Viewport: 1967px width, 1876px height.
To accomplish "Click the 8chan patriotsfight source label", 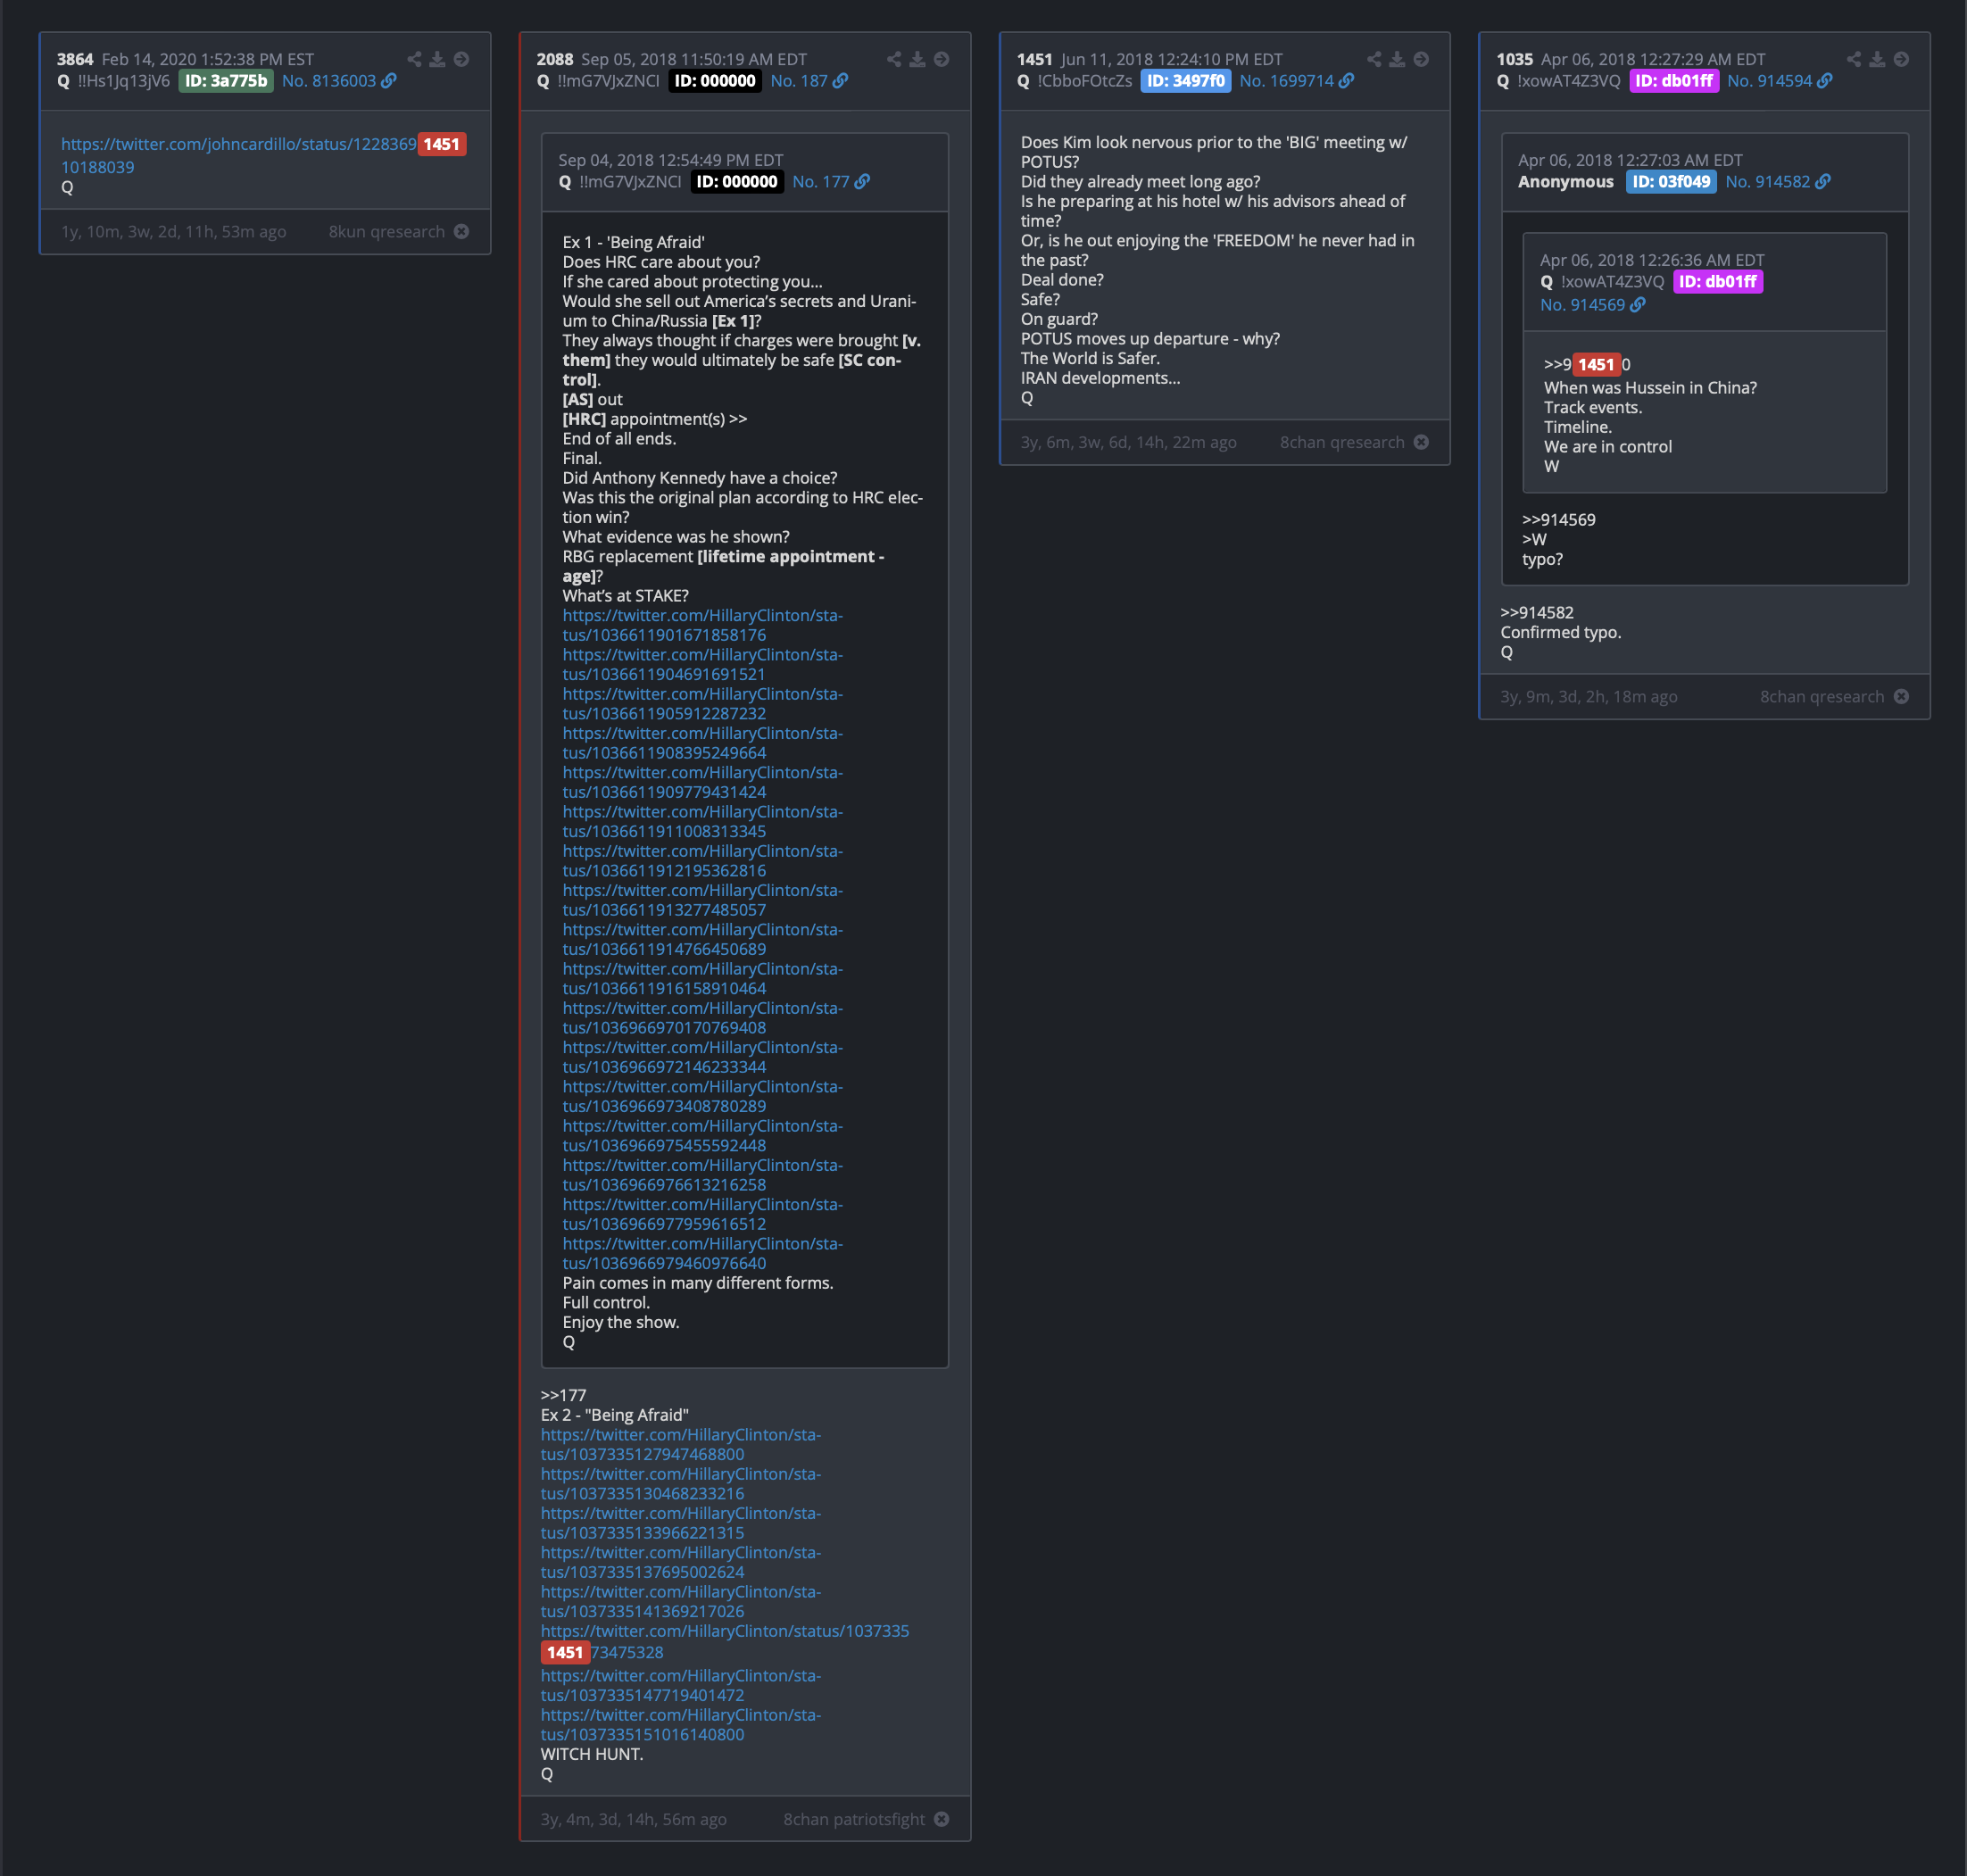I will click(x=854, y=1819).
